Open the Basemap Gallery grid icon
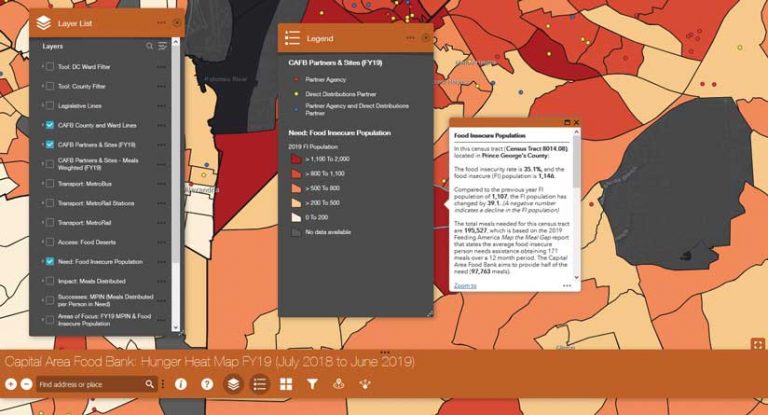Image resolution: width=768 pixels, height=415 pixels. [x=286, y=385]
